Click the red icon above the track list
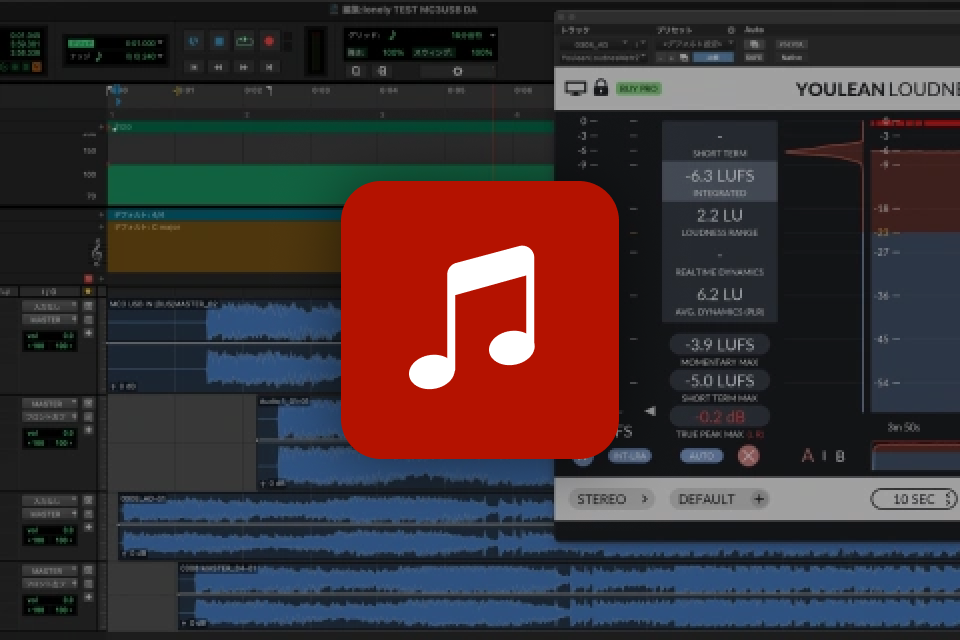The image size is (960, 640). pos(88,279)
